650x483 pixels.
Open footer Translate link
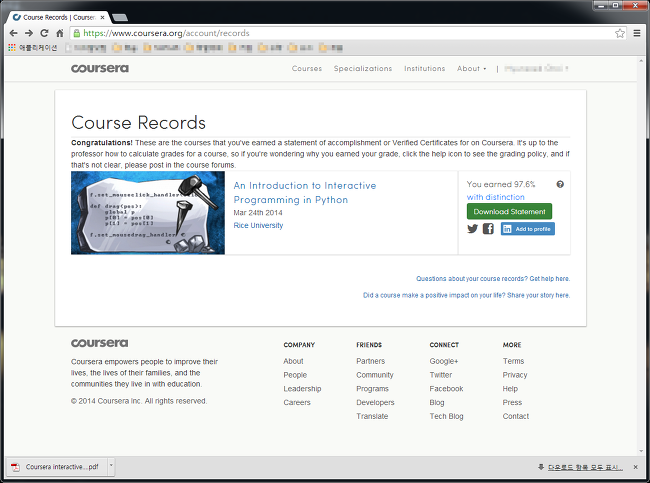[x=372, y=416]
